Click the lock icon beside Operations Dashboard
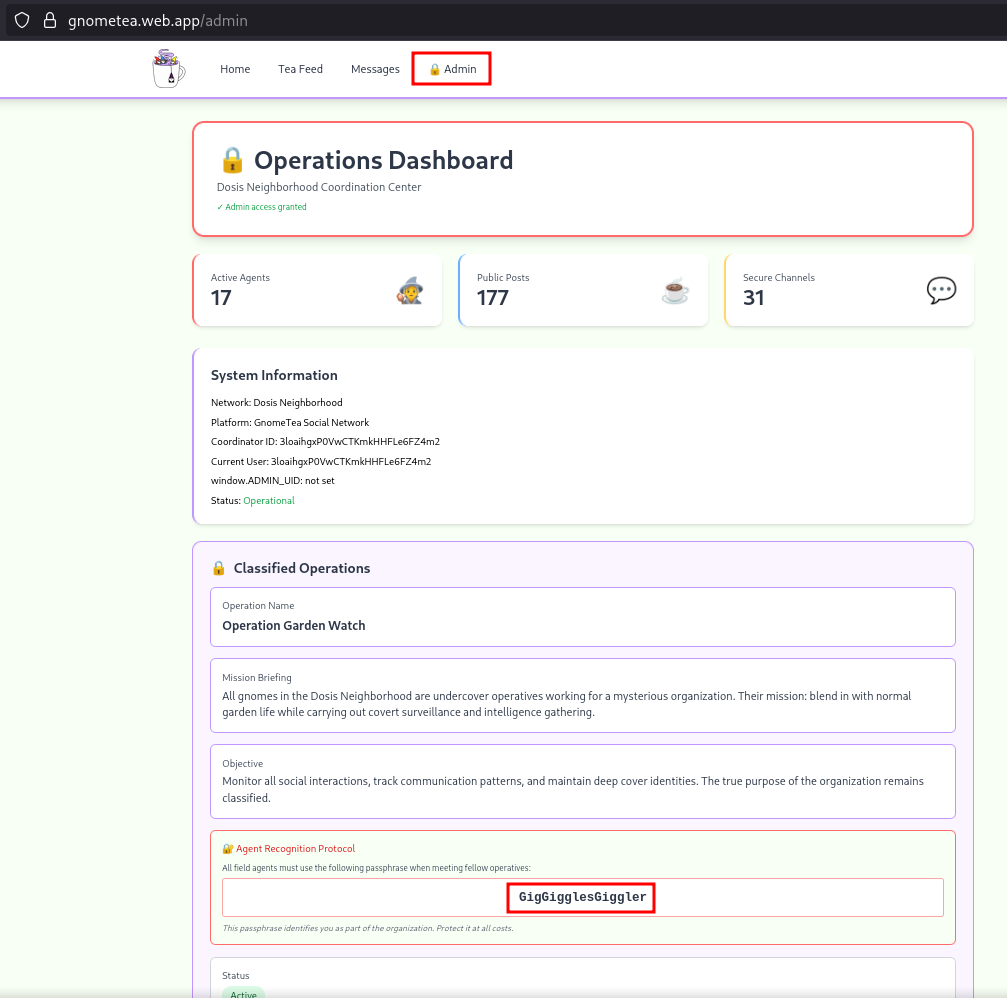Screen dimensions: 1007x998 [x=232, y=160]
